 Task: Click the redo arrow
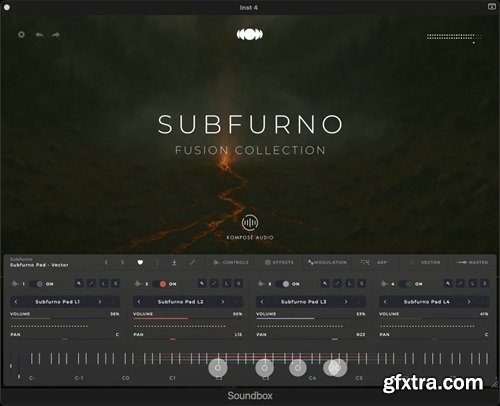tap(56, 35)
